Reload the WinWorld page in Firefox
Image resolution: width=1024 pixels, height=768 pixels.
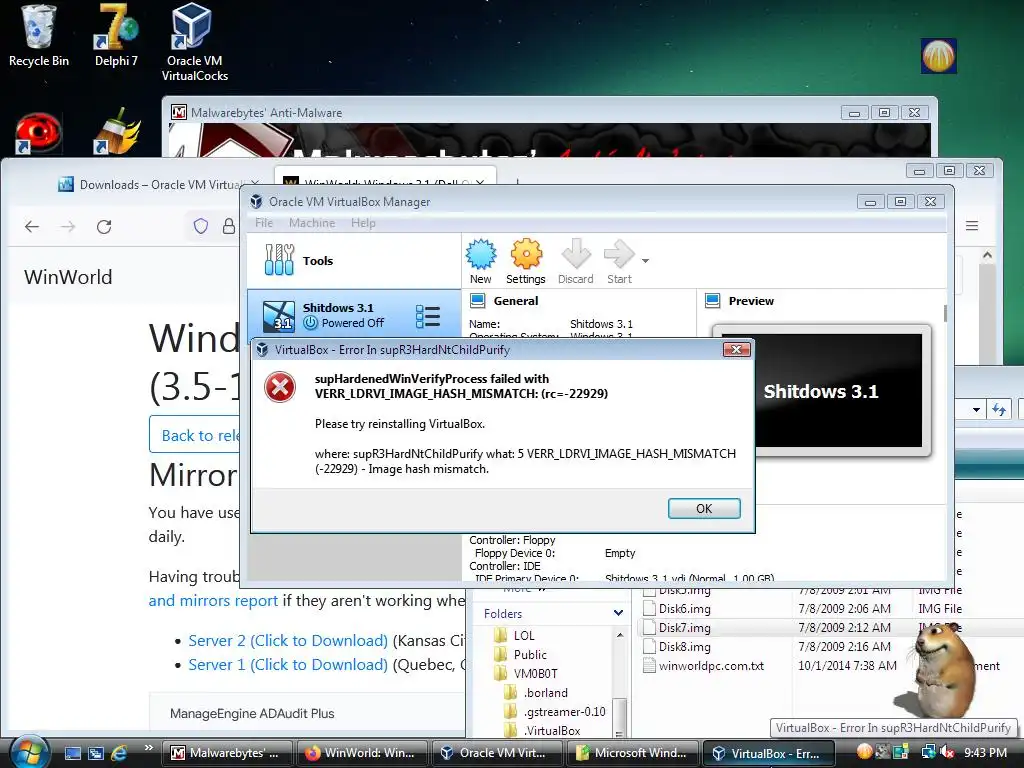tap(104, 227)
